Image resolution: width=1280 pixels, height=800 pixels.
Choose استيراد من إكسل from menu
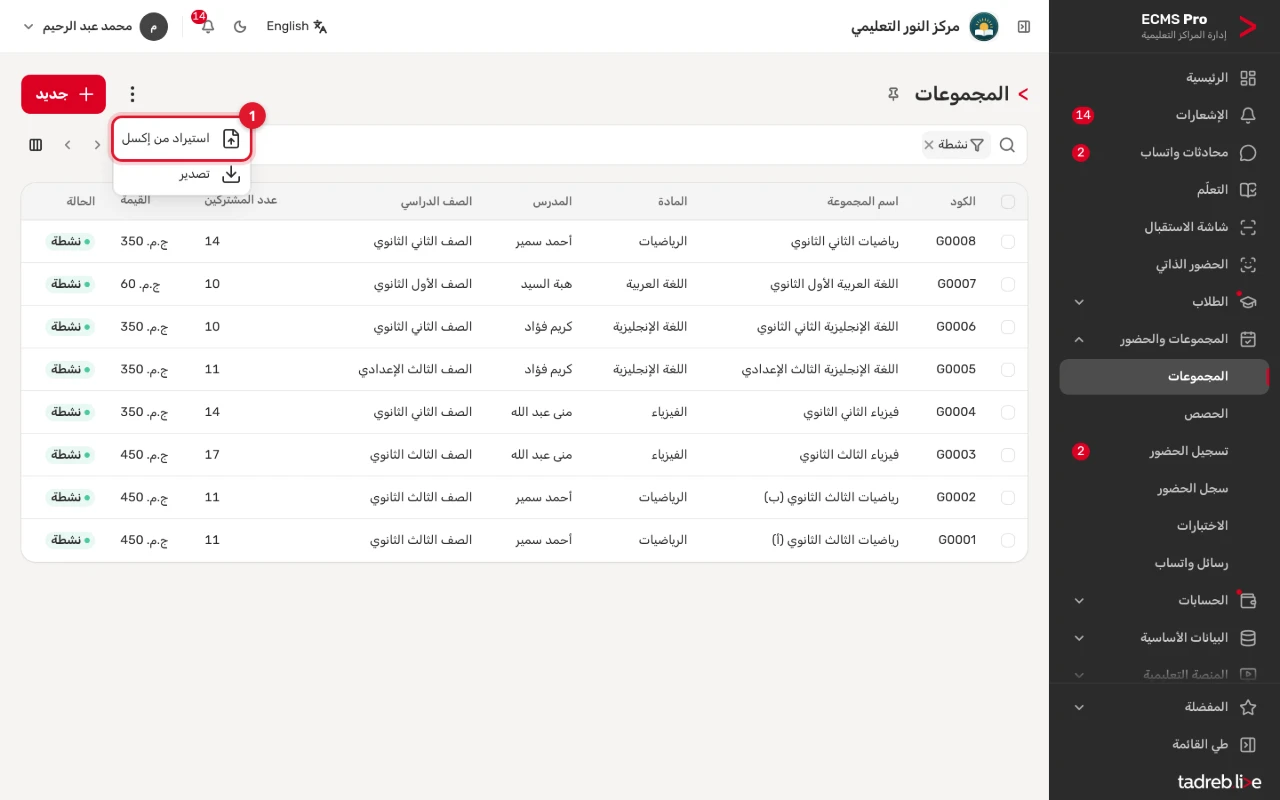click(x=182, y=139)
